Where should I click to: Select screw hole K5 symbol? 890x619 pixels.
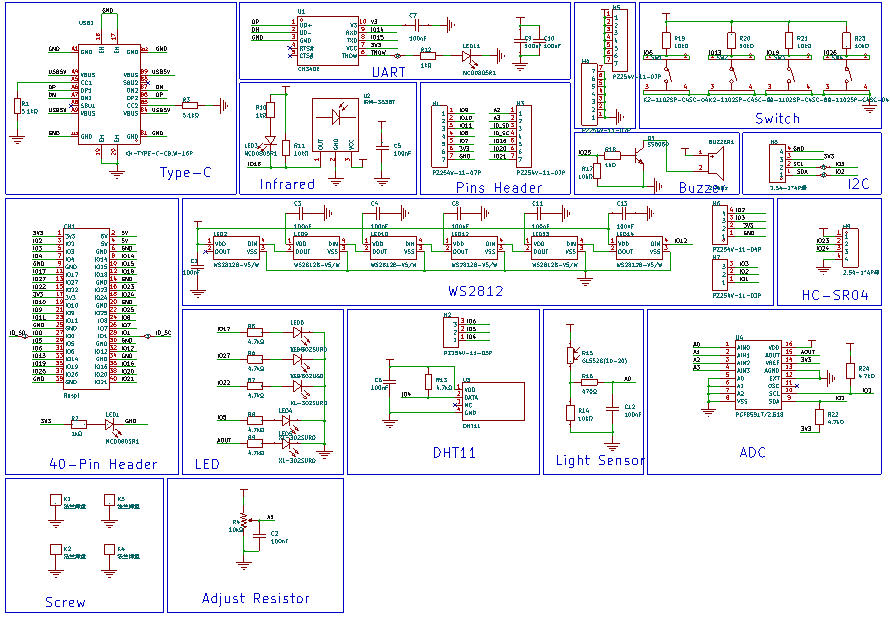tap(110, 500)
